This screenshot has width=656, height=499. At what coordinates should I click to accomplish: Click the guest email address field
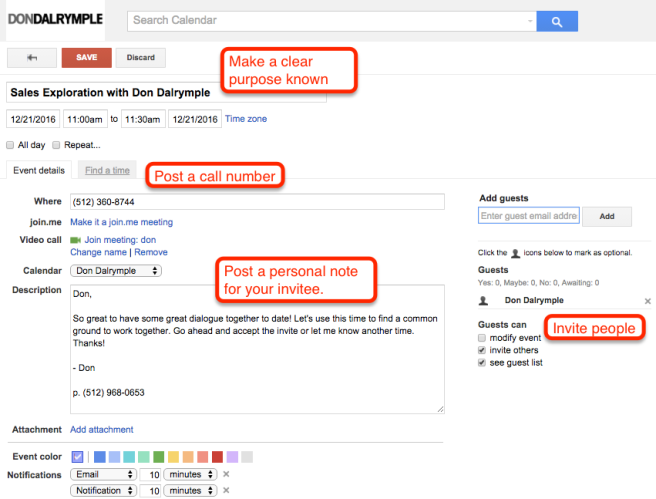[528, 216]
